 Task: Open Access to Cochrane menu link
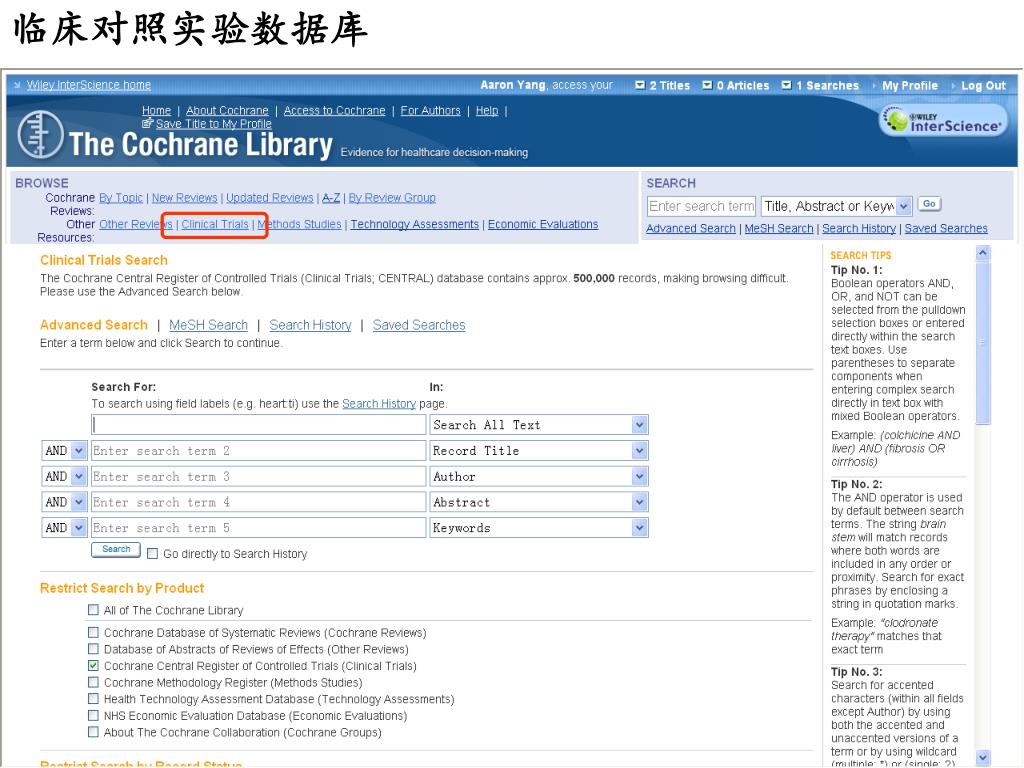tap(334, 110)
